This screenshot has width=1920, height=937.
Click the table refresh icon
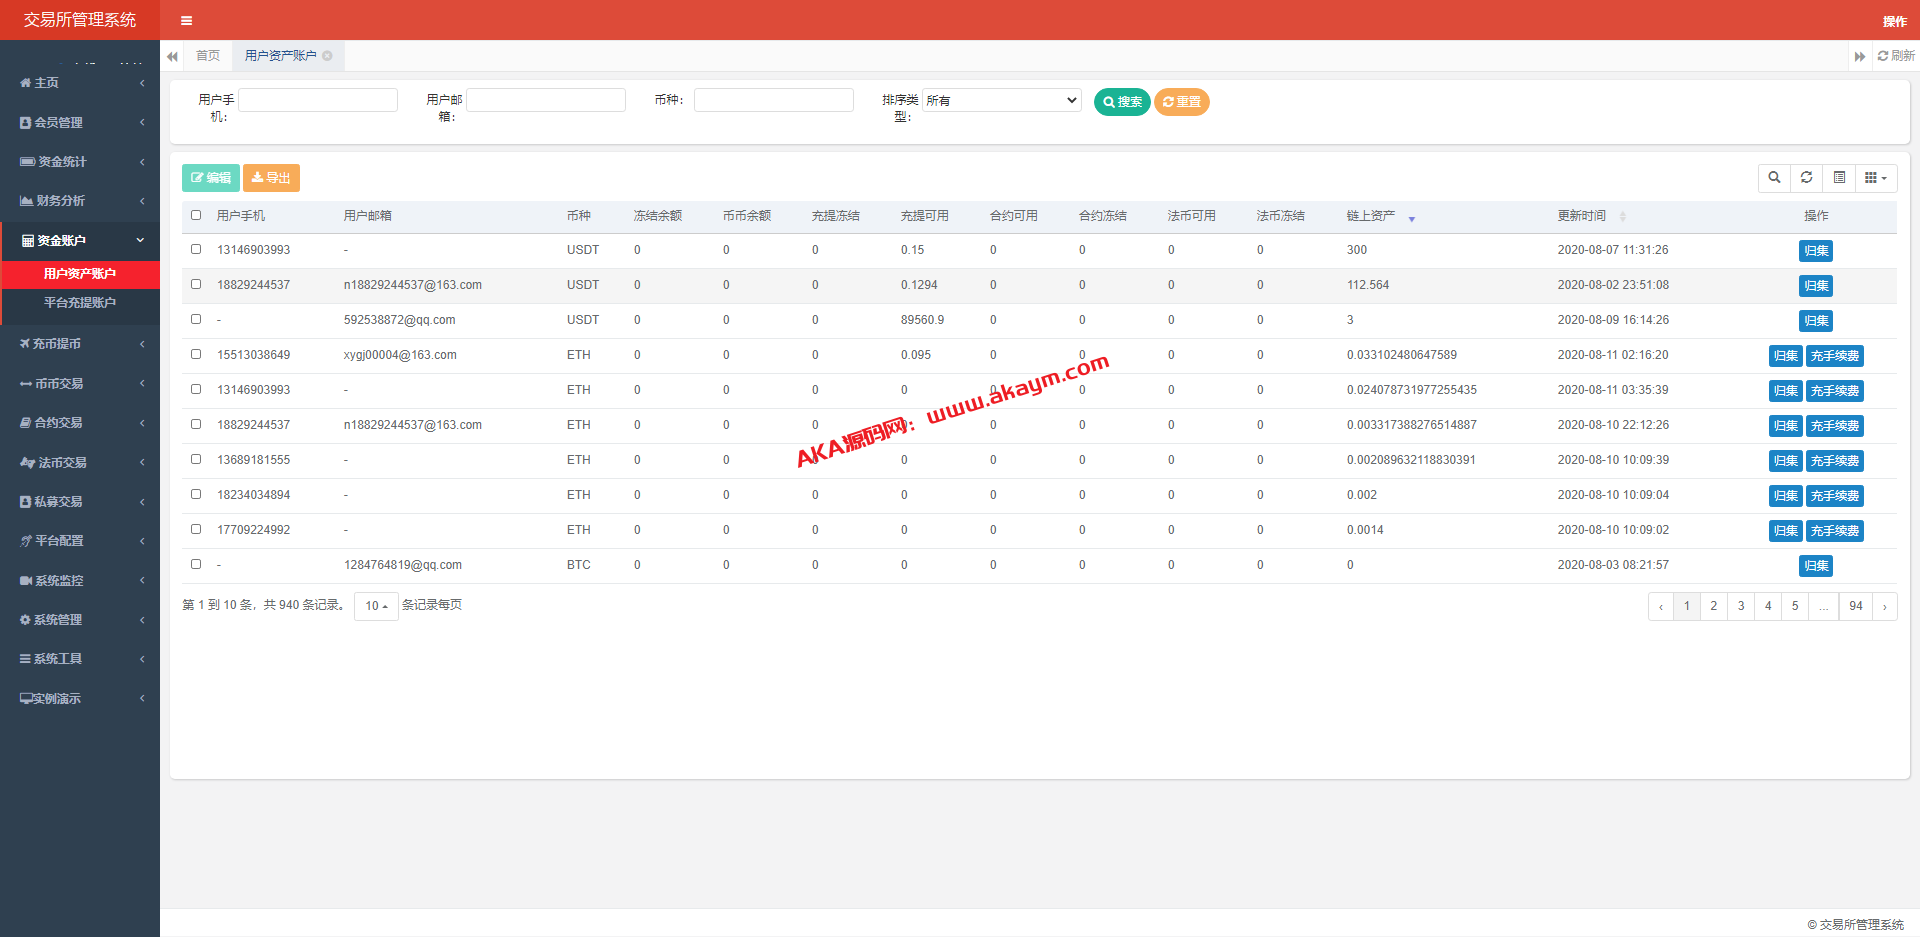(x=1806, y=178)
